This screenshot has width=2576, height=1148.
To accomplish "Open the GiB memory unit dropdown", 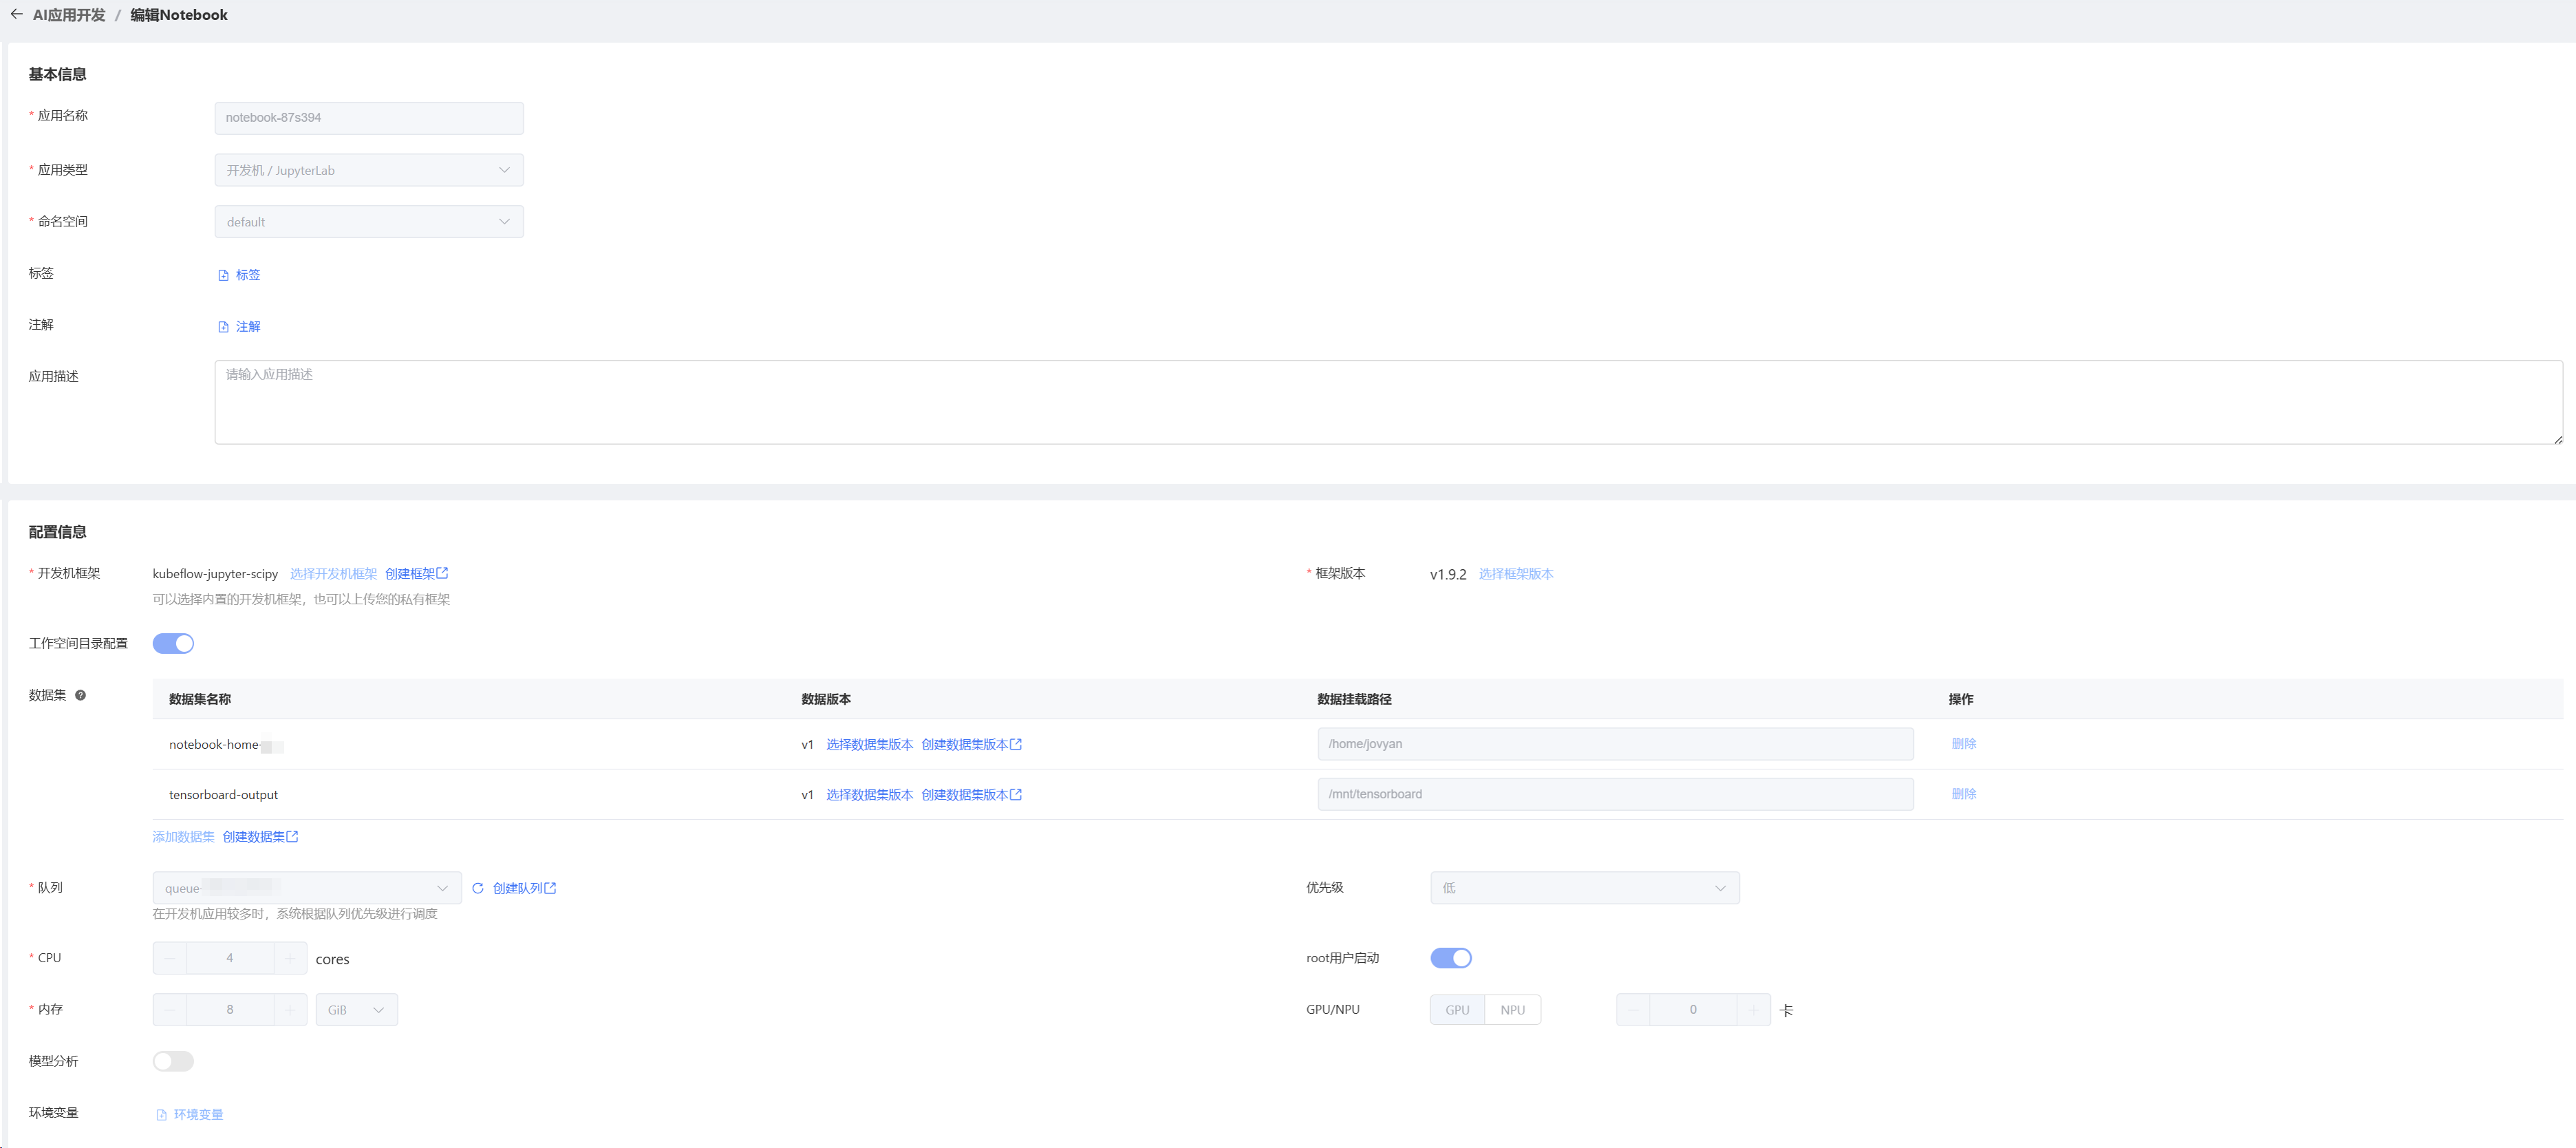I will pos(356,1010).
